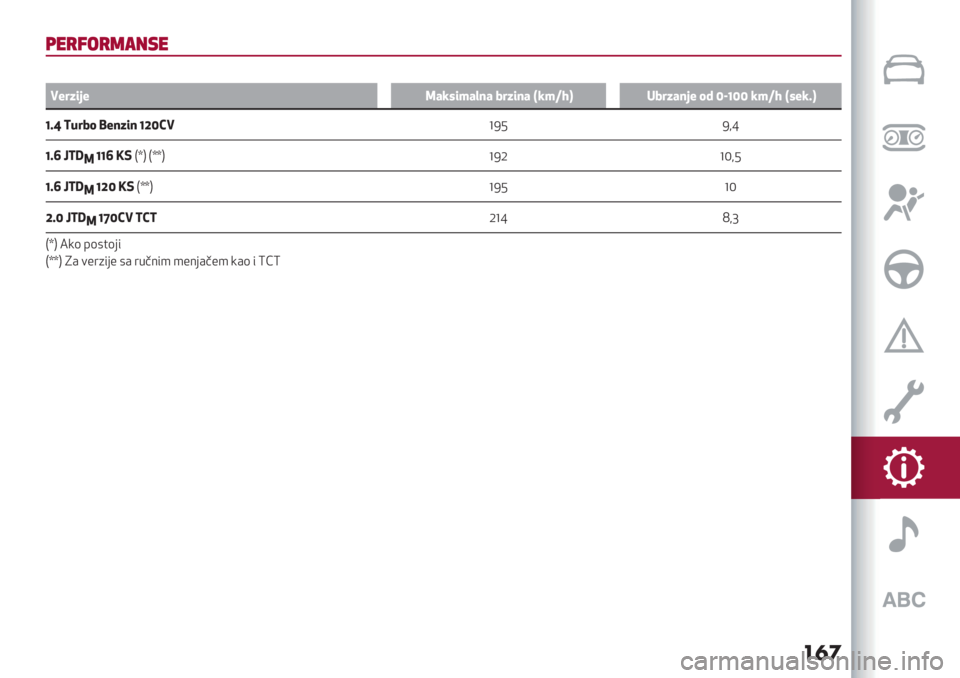The image size is (960, 678).
Task: Click the acceleration value 8,3
Action: click(730, 218)
